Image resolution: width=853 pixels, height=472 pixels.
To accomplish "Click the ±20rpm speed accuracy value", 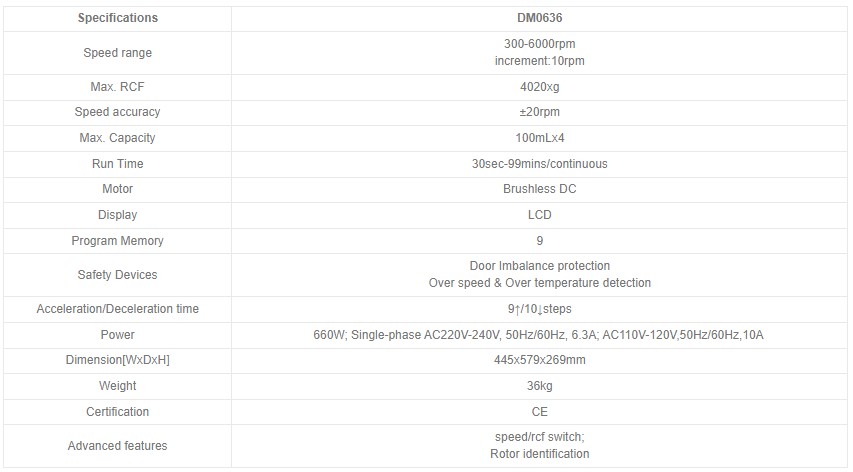I will tap(539, 112).
